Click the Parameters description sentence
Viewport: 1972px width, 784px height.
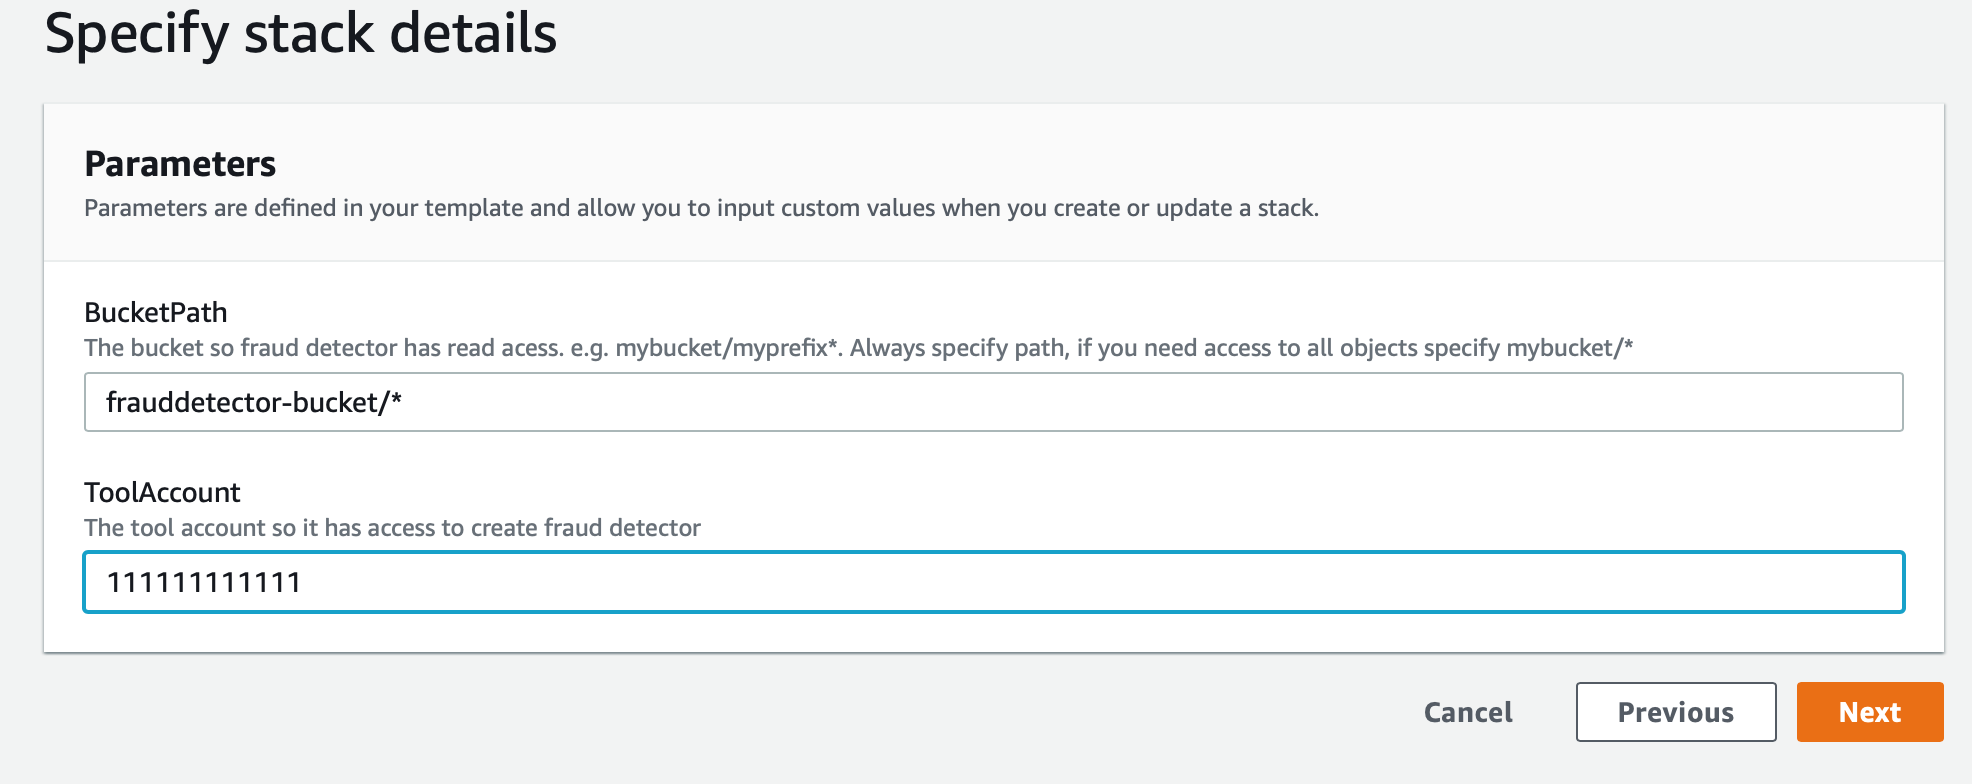701,208
